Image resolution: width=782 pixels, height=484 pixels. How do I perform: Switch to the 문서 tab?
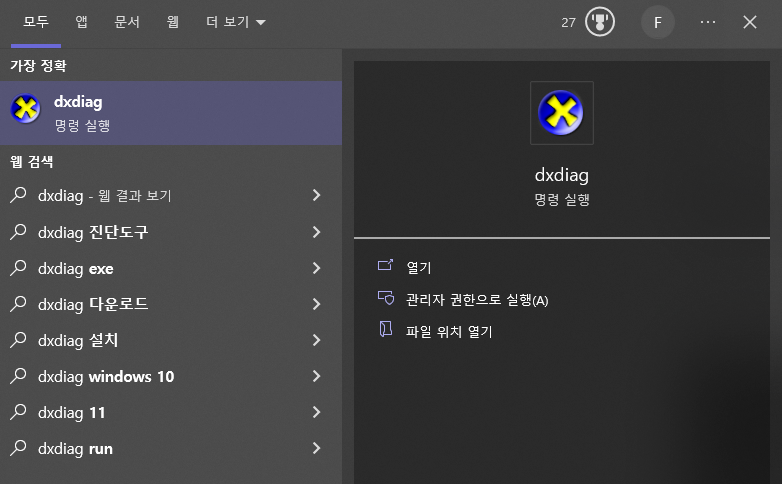click(127, 22)
